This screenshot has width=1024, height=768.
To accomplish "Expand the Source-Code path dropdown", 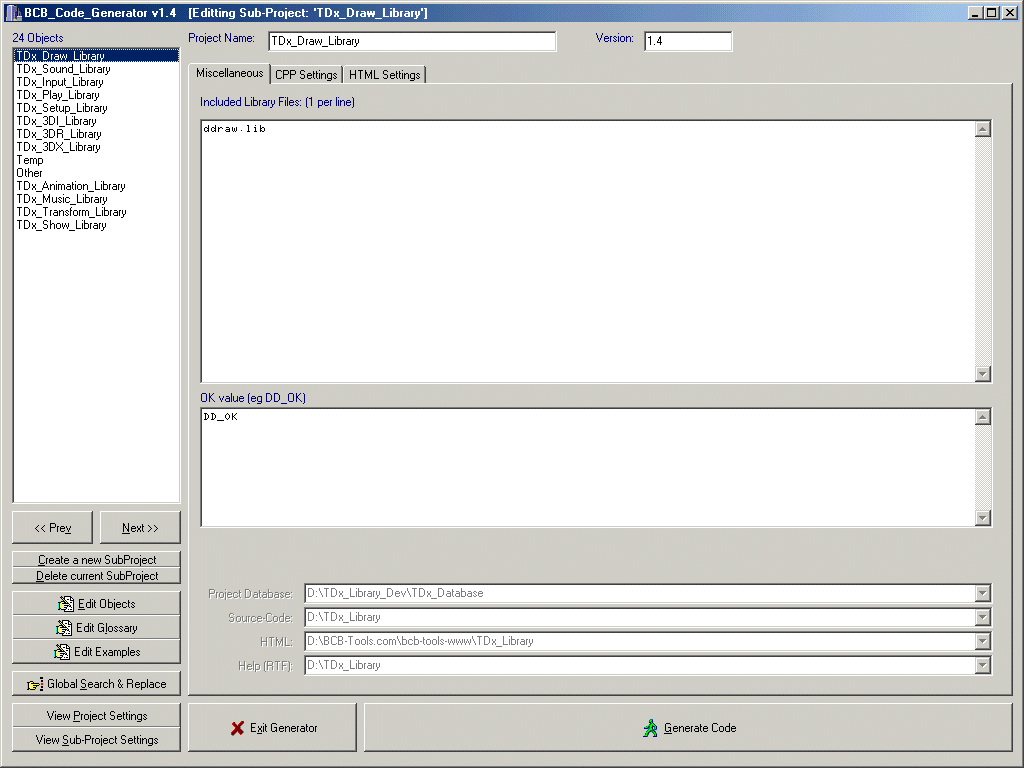I will click(983, 617).
